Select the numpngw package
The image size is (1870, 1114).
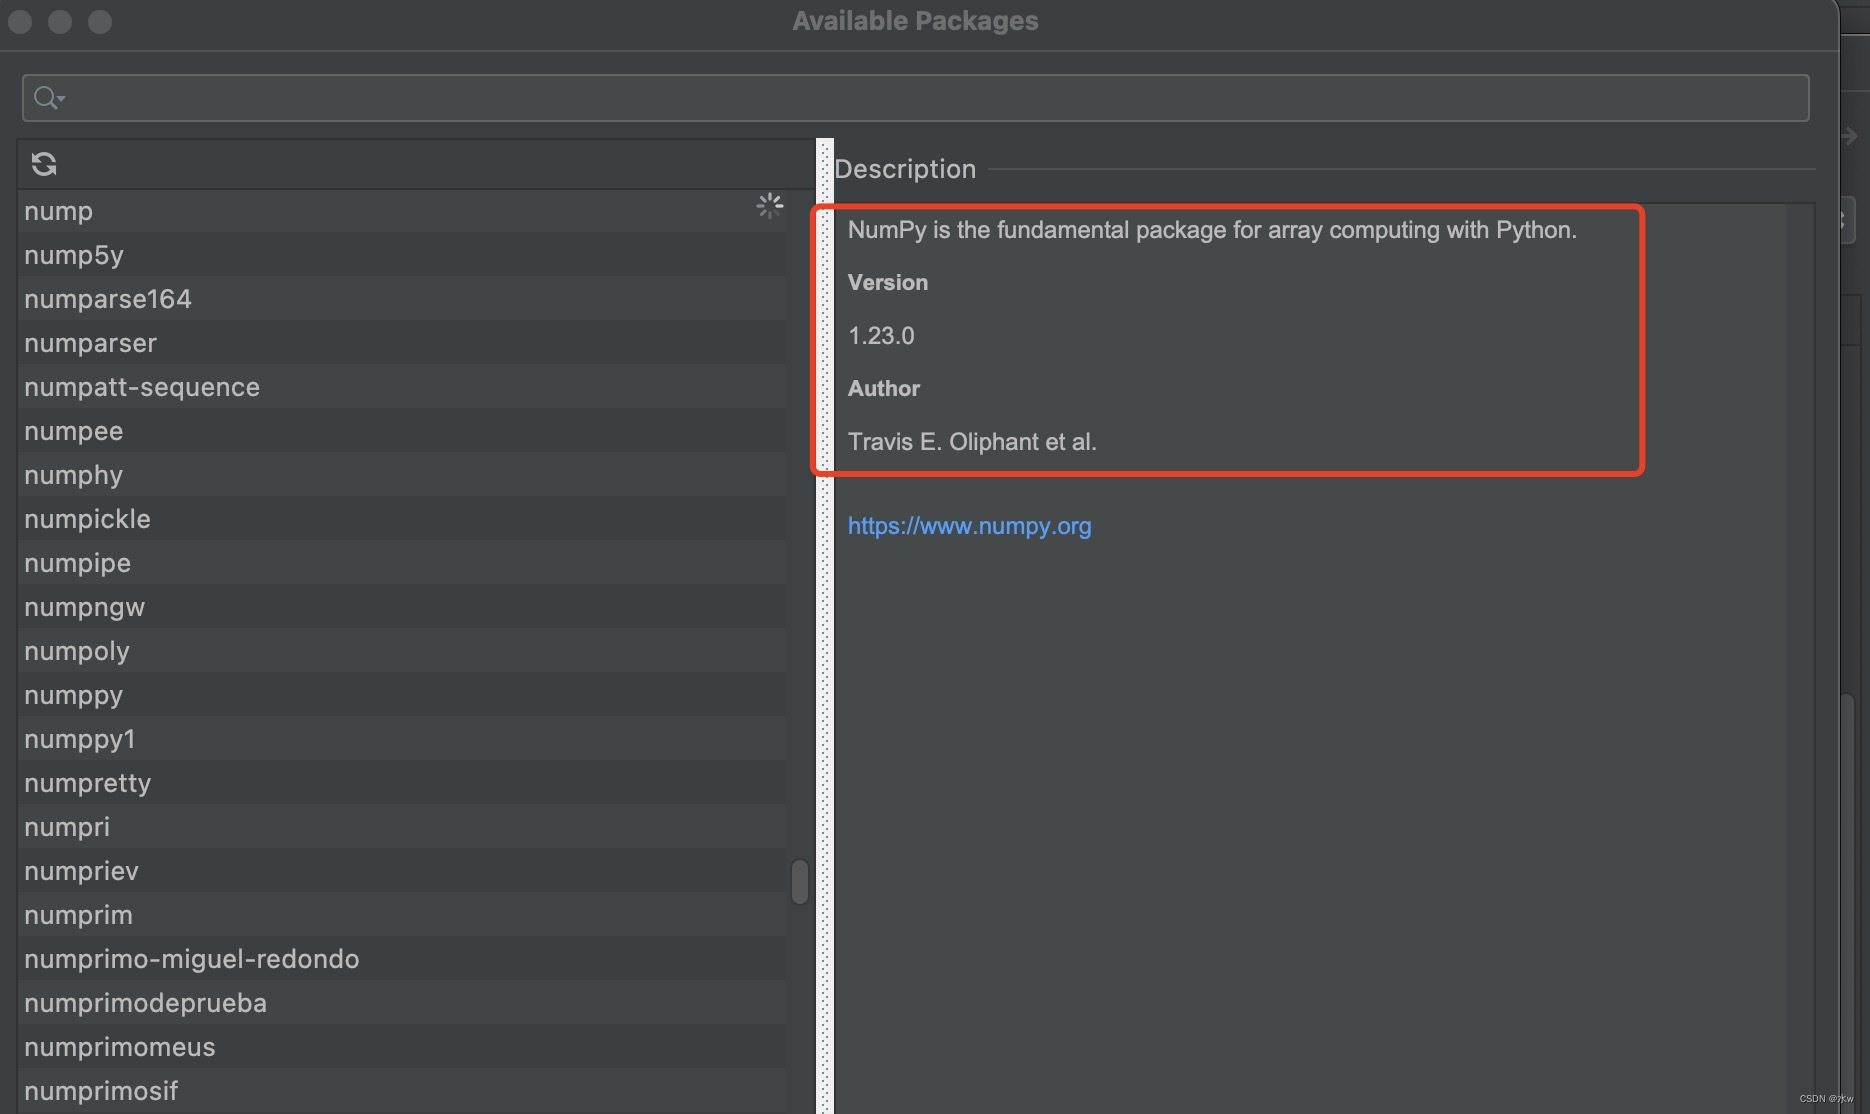coord(402,607)
